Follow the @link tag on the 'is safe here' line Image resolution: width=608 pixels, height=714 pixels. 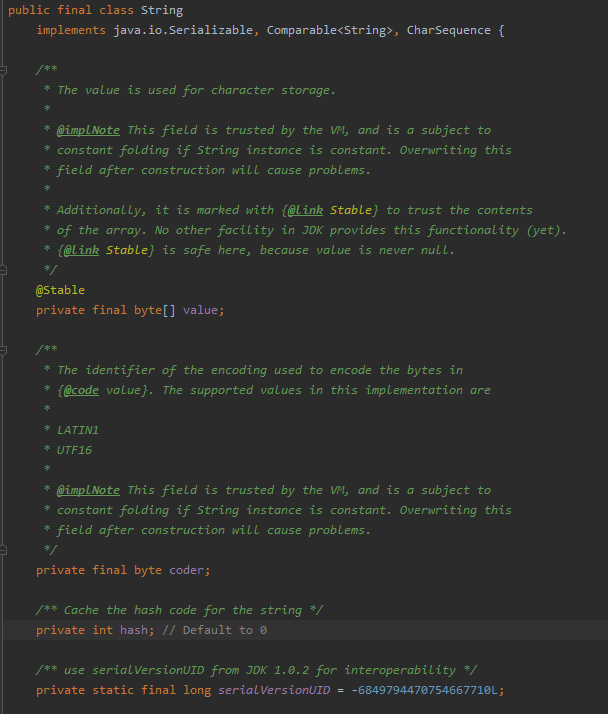pos(82,250)
